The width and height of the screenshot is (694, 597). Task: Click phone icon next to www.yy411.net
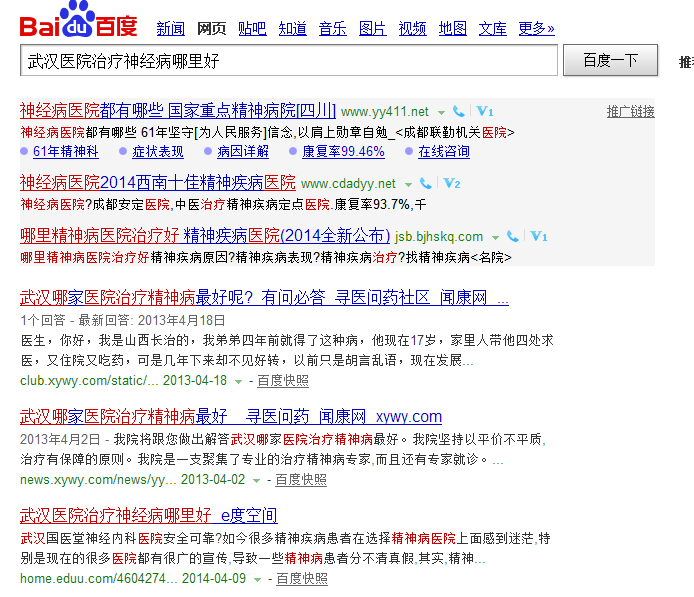[459, 112]
